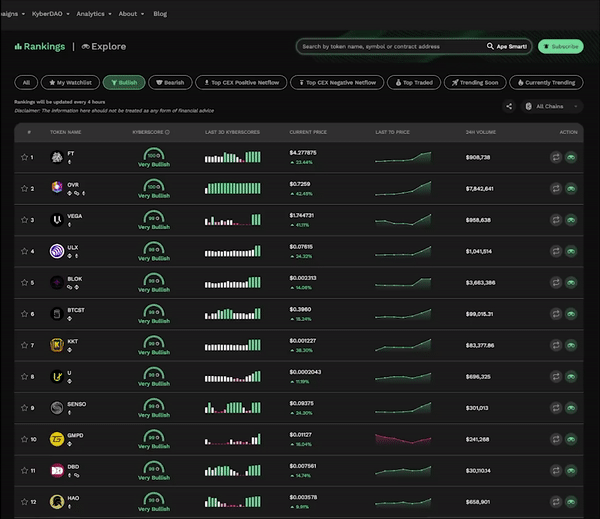Open explore icon for BTCST row
This screenshot has width=600, height=519.
tap(571, 314)
